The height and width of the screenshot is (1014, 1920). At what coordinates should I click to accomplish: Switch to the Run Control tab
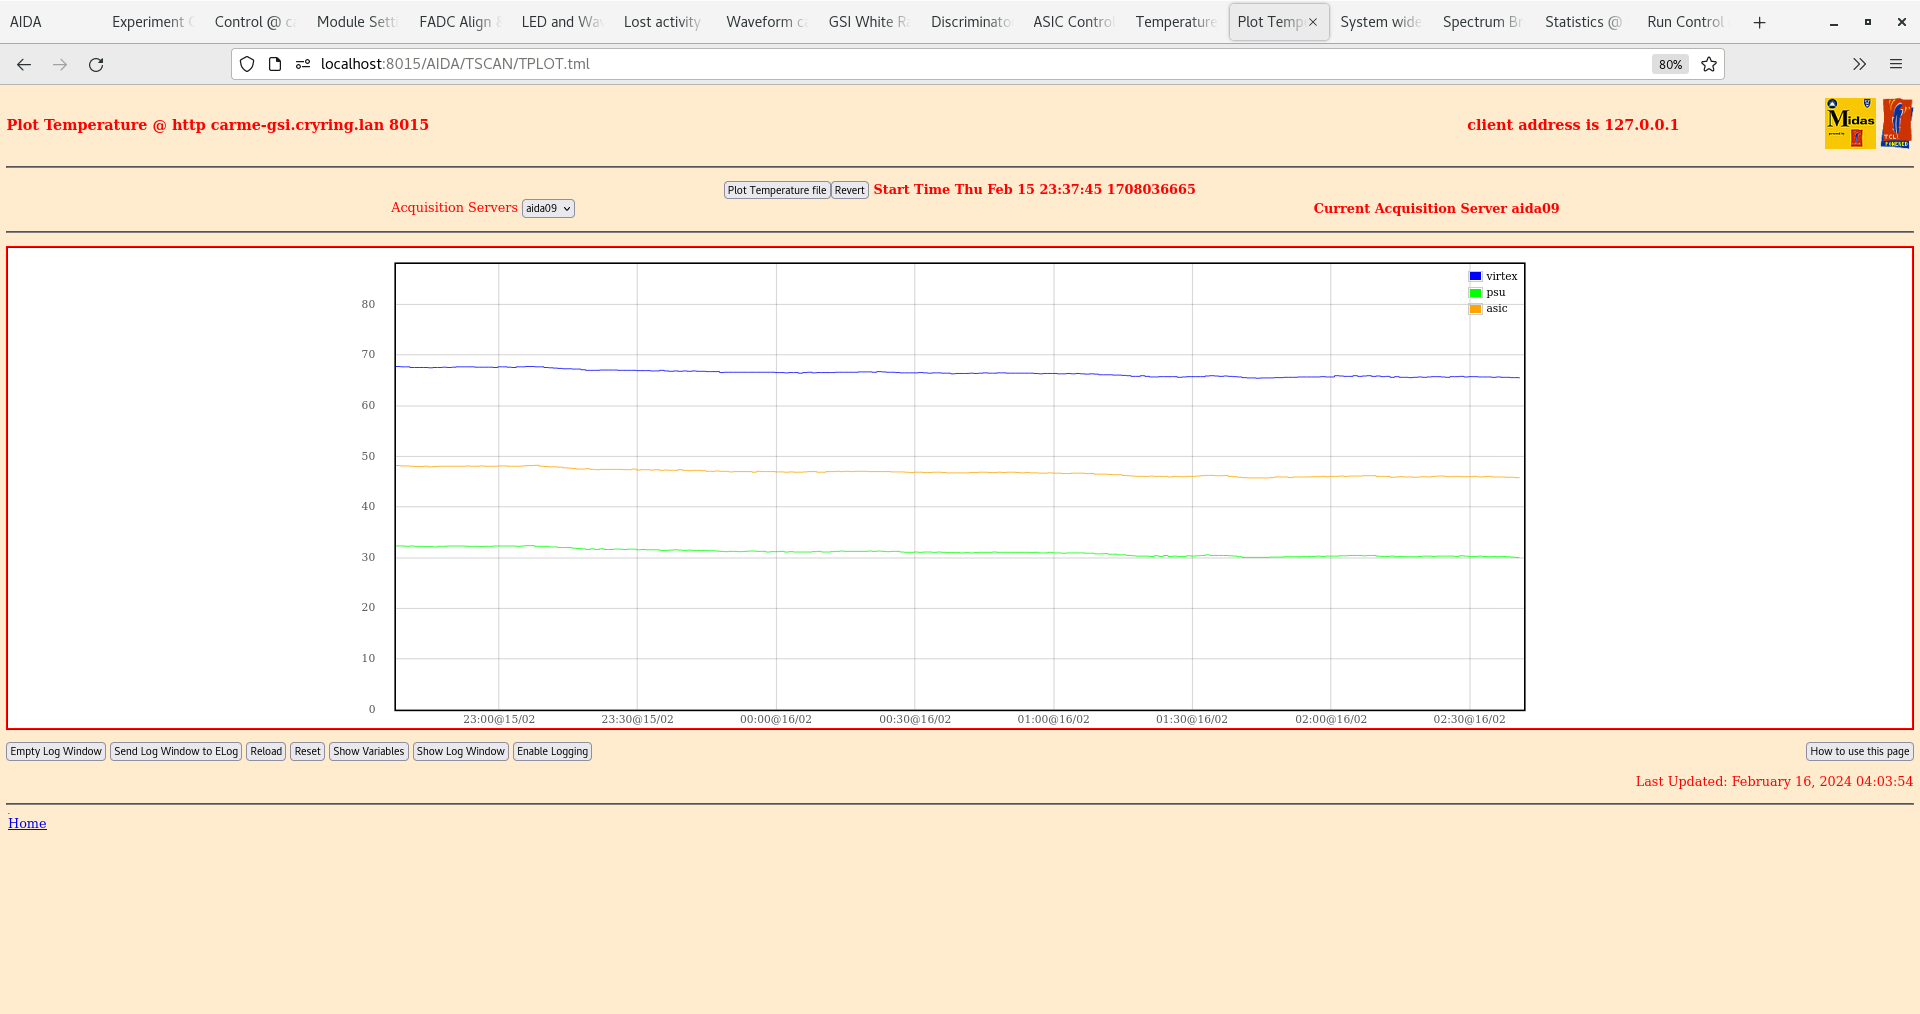(1684, 22)
